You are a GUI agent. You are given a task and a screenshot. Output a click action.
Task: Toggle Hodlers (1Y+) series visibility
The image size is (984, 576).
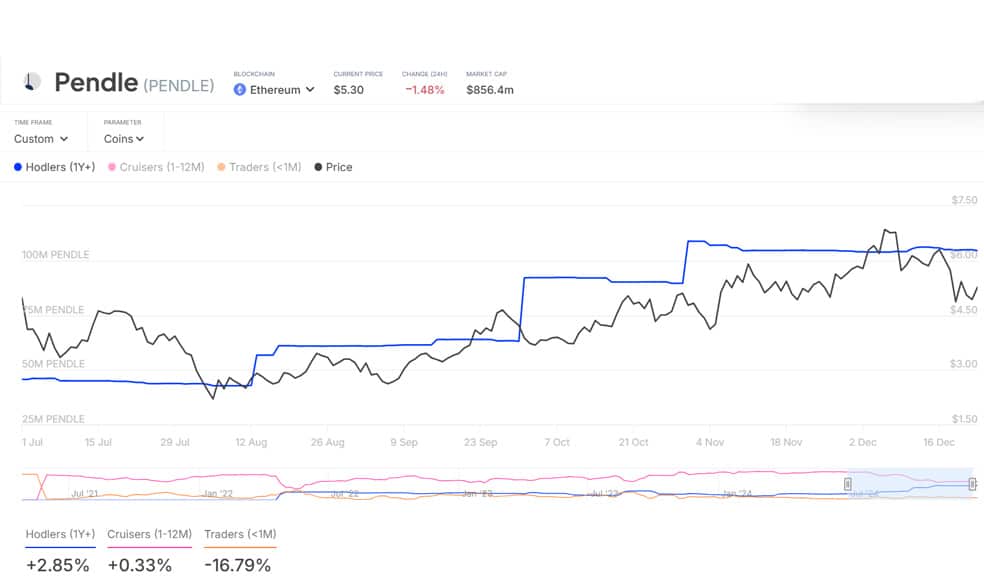[55, 167]
